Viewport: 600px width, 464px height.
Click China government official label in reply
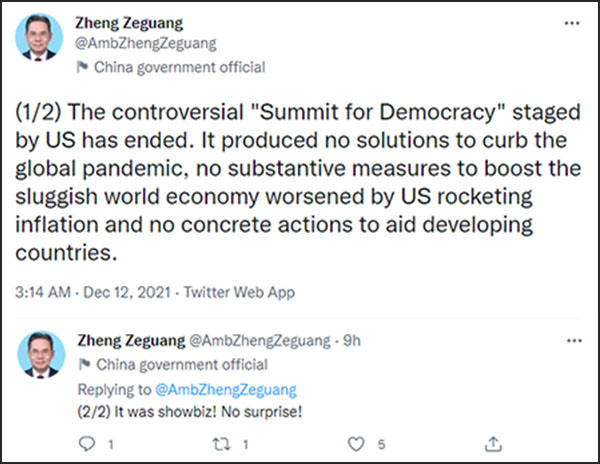coord(182,365)
